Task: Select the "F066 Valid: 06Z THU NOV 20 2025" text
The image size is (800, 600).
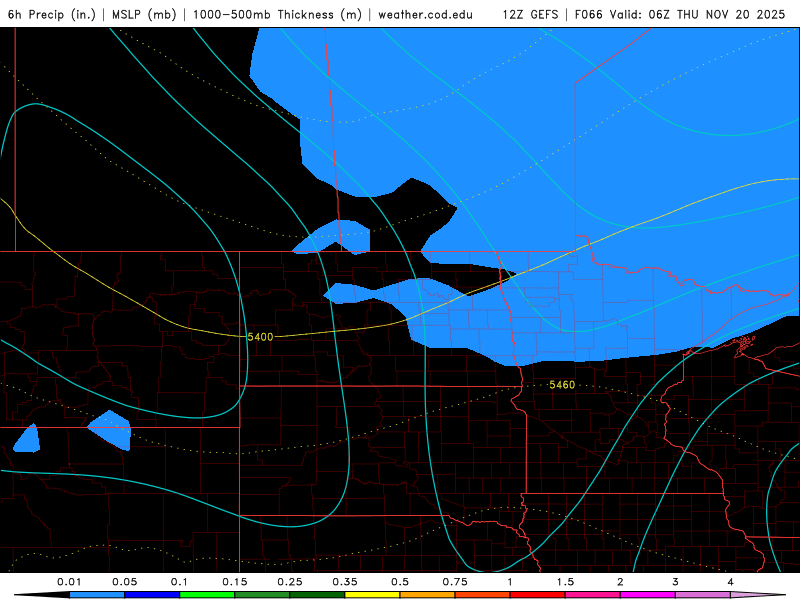Action: [x=680, y=14]
